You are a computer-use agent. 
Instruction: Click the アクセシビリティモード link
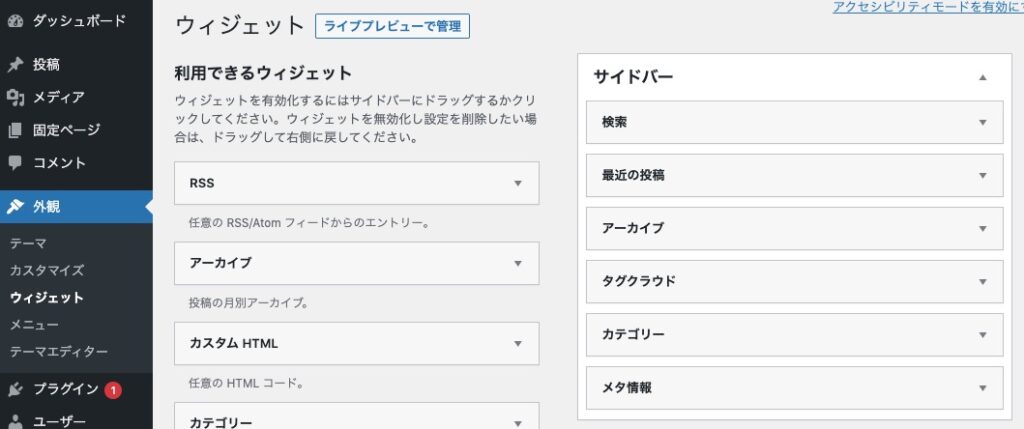(928, 7)
